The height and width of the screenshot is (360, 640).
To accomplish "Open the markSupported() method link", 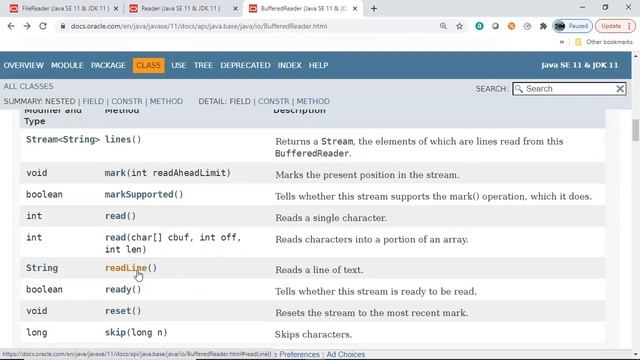I will 139,195.
